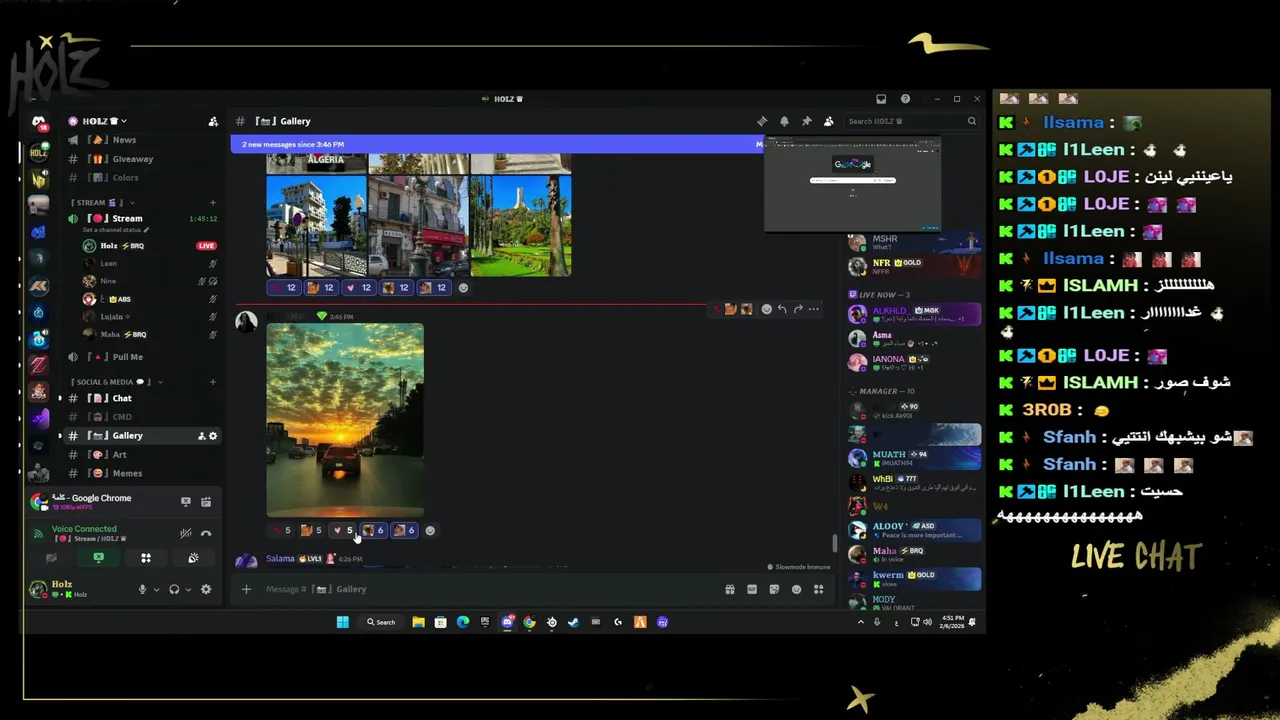
Task: Open sticker picker in message bar
Action: pos(774,589)
